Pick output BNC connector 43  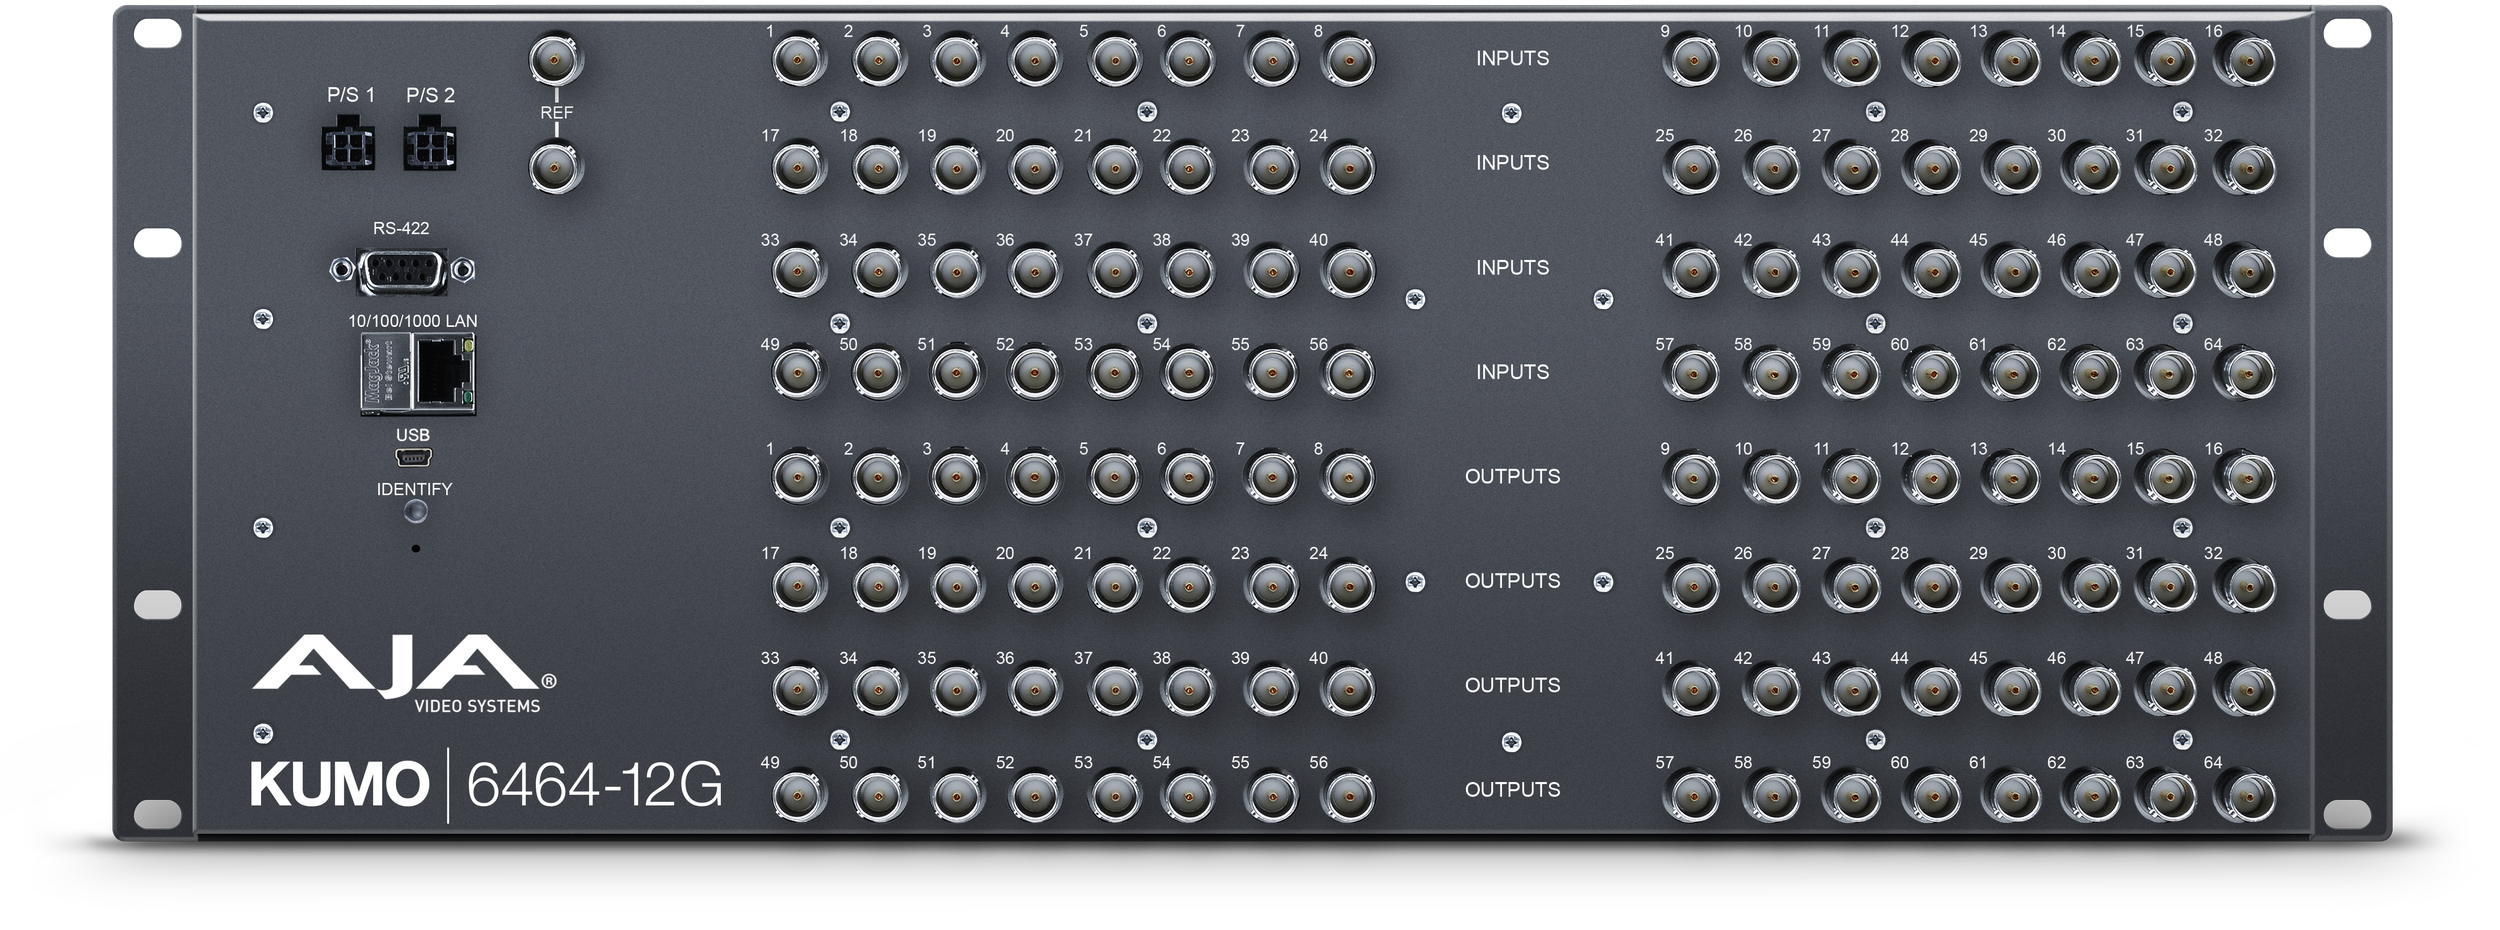[1851, 689]
